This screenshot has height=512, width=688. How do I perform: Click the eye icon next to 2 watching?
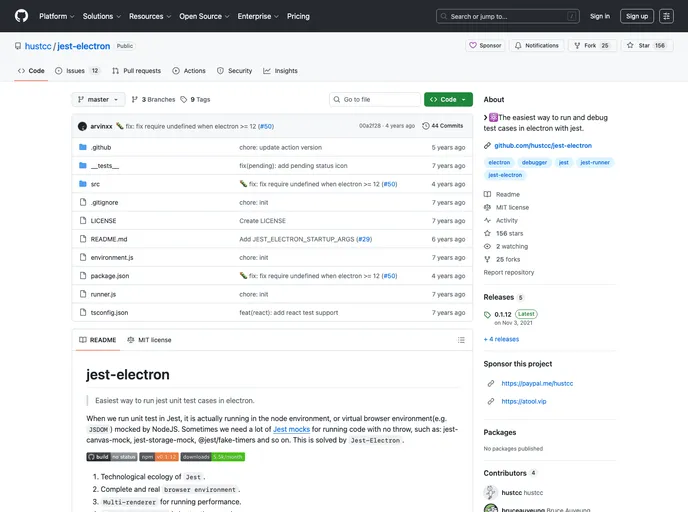(487, 247)
